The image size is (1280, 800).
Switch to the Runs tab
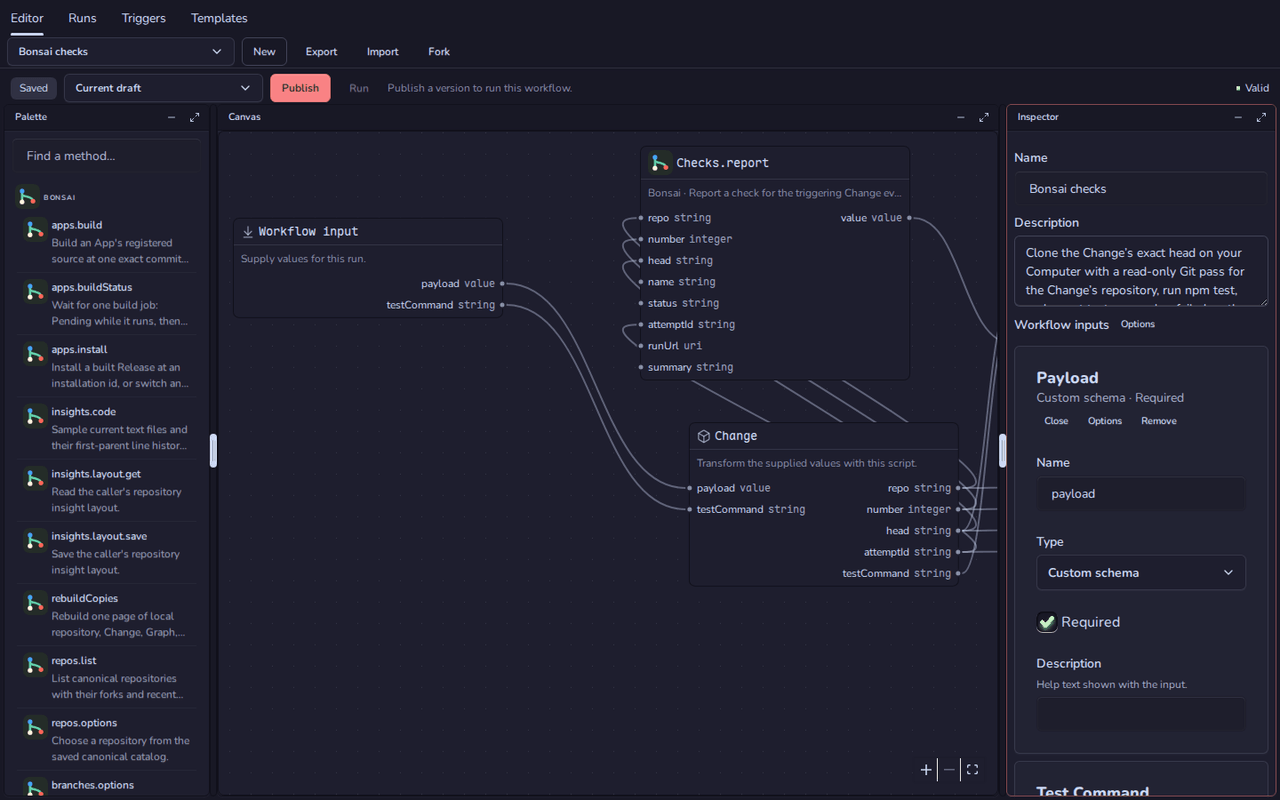pyautogui.click(x=82, y=18)
